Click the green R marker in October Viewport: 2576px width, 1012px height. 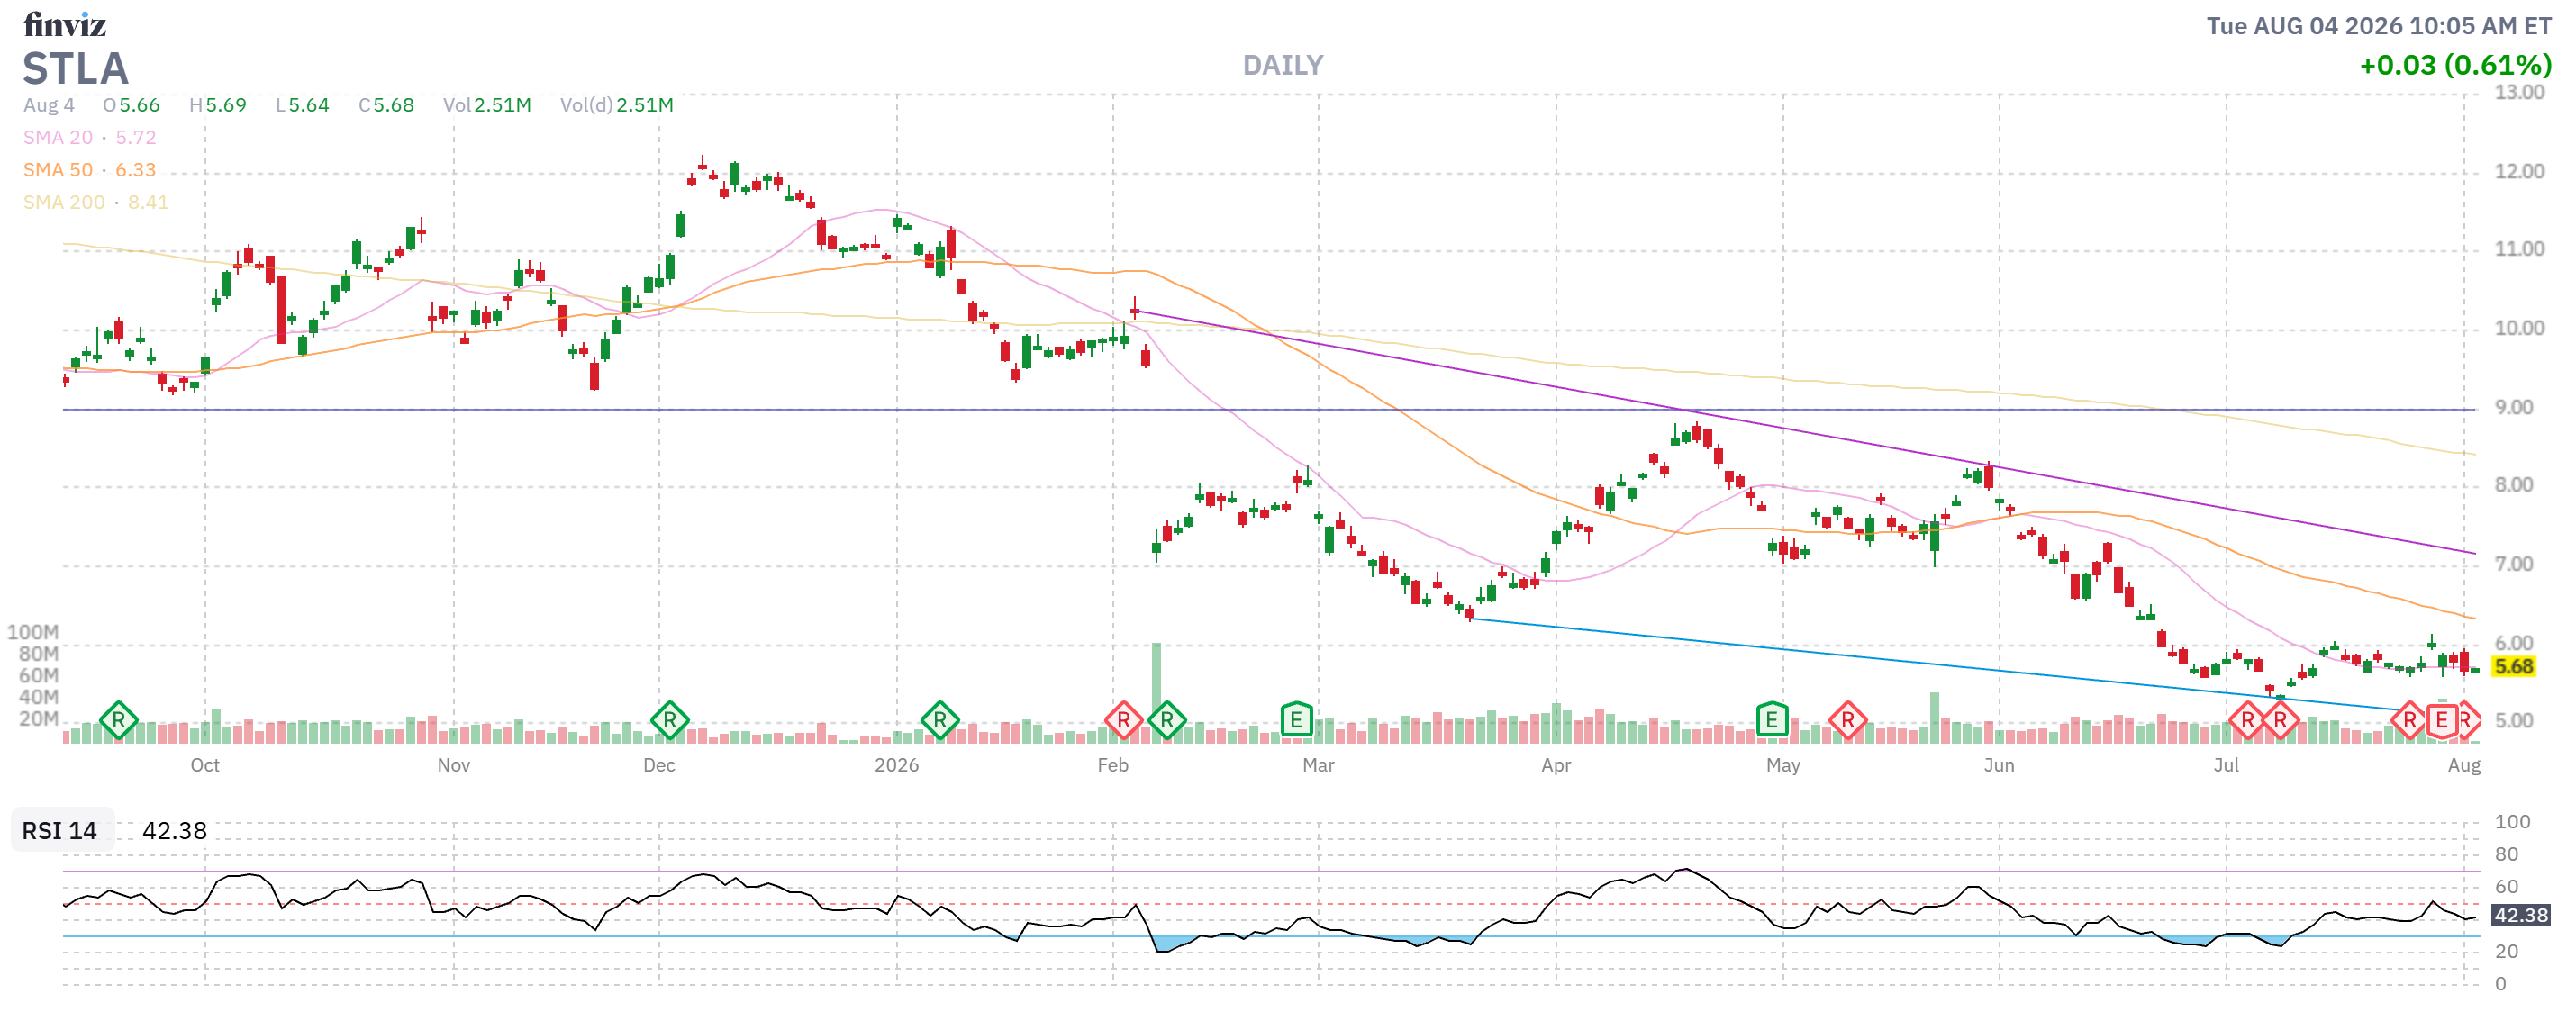click(x=118, y=720)
